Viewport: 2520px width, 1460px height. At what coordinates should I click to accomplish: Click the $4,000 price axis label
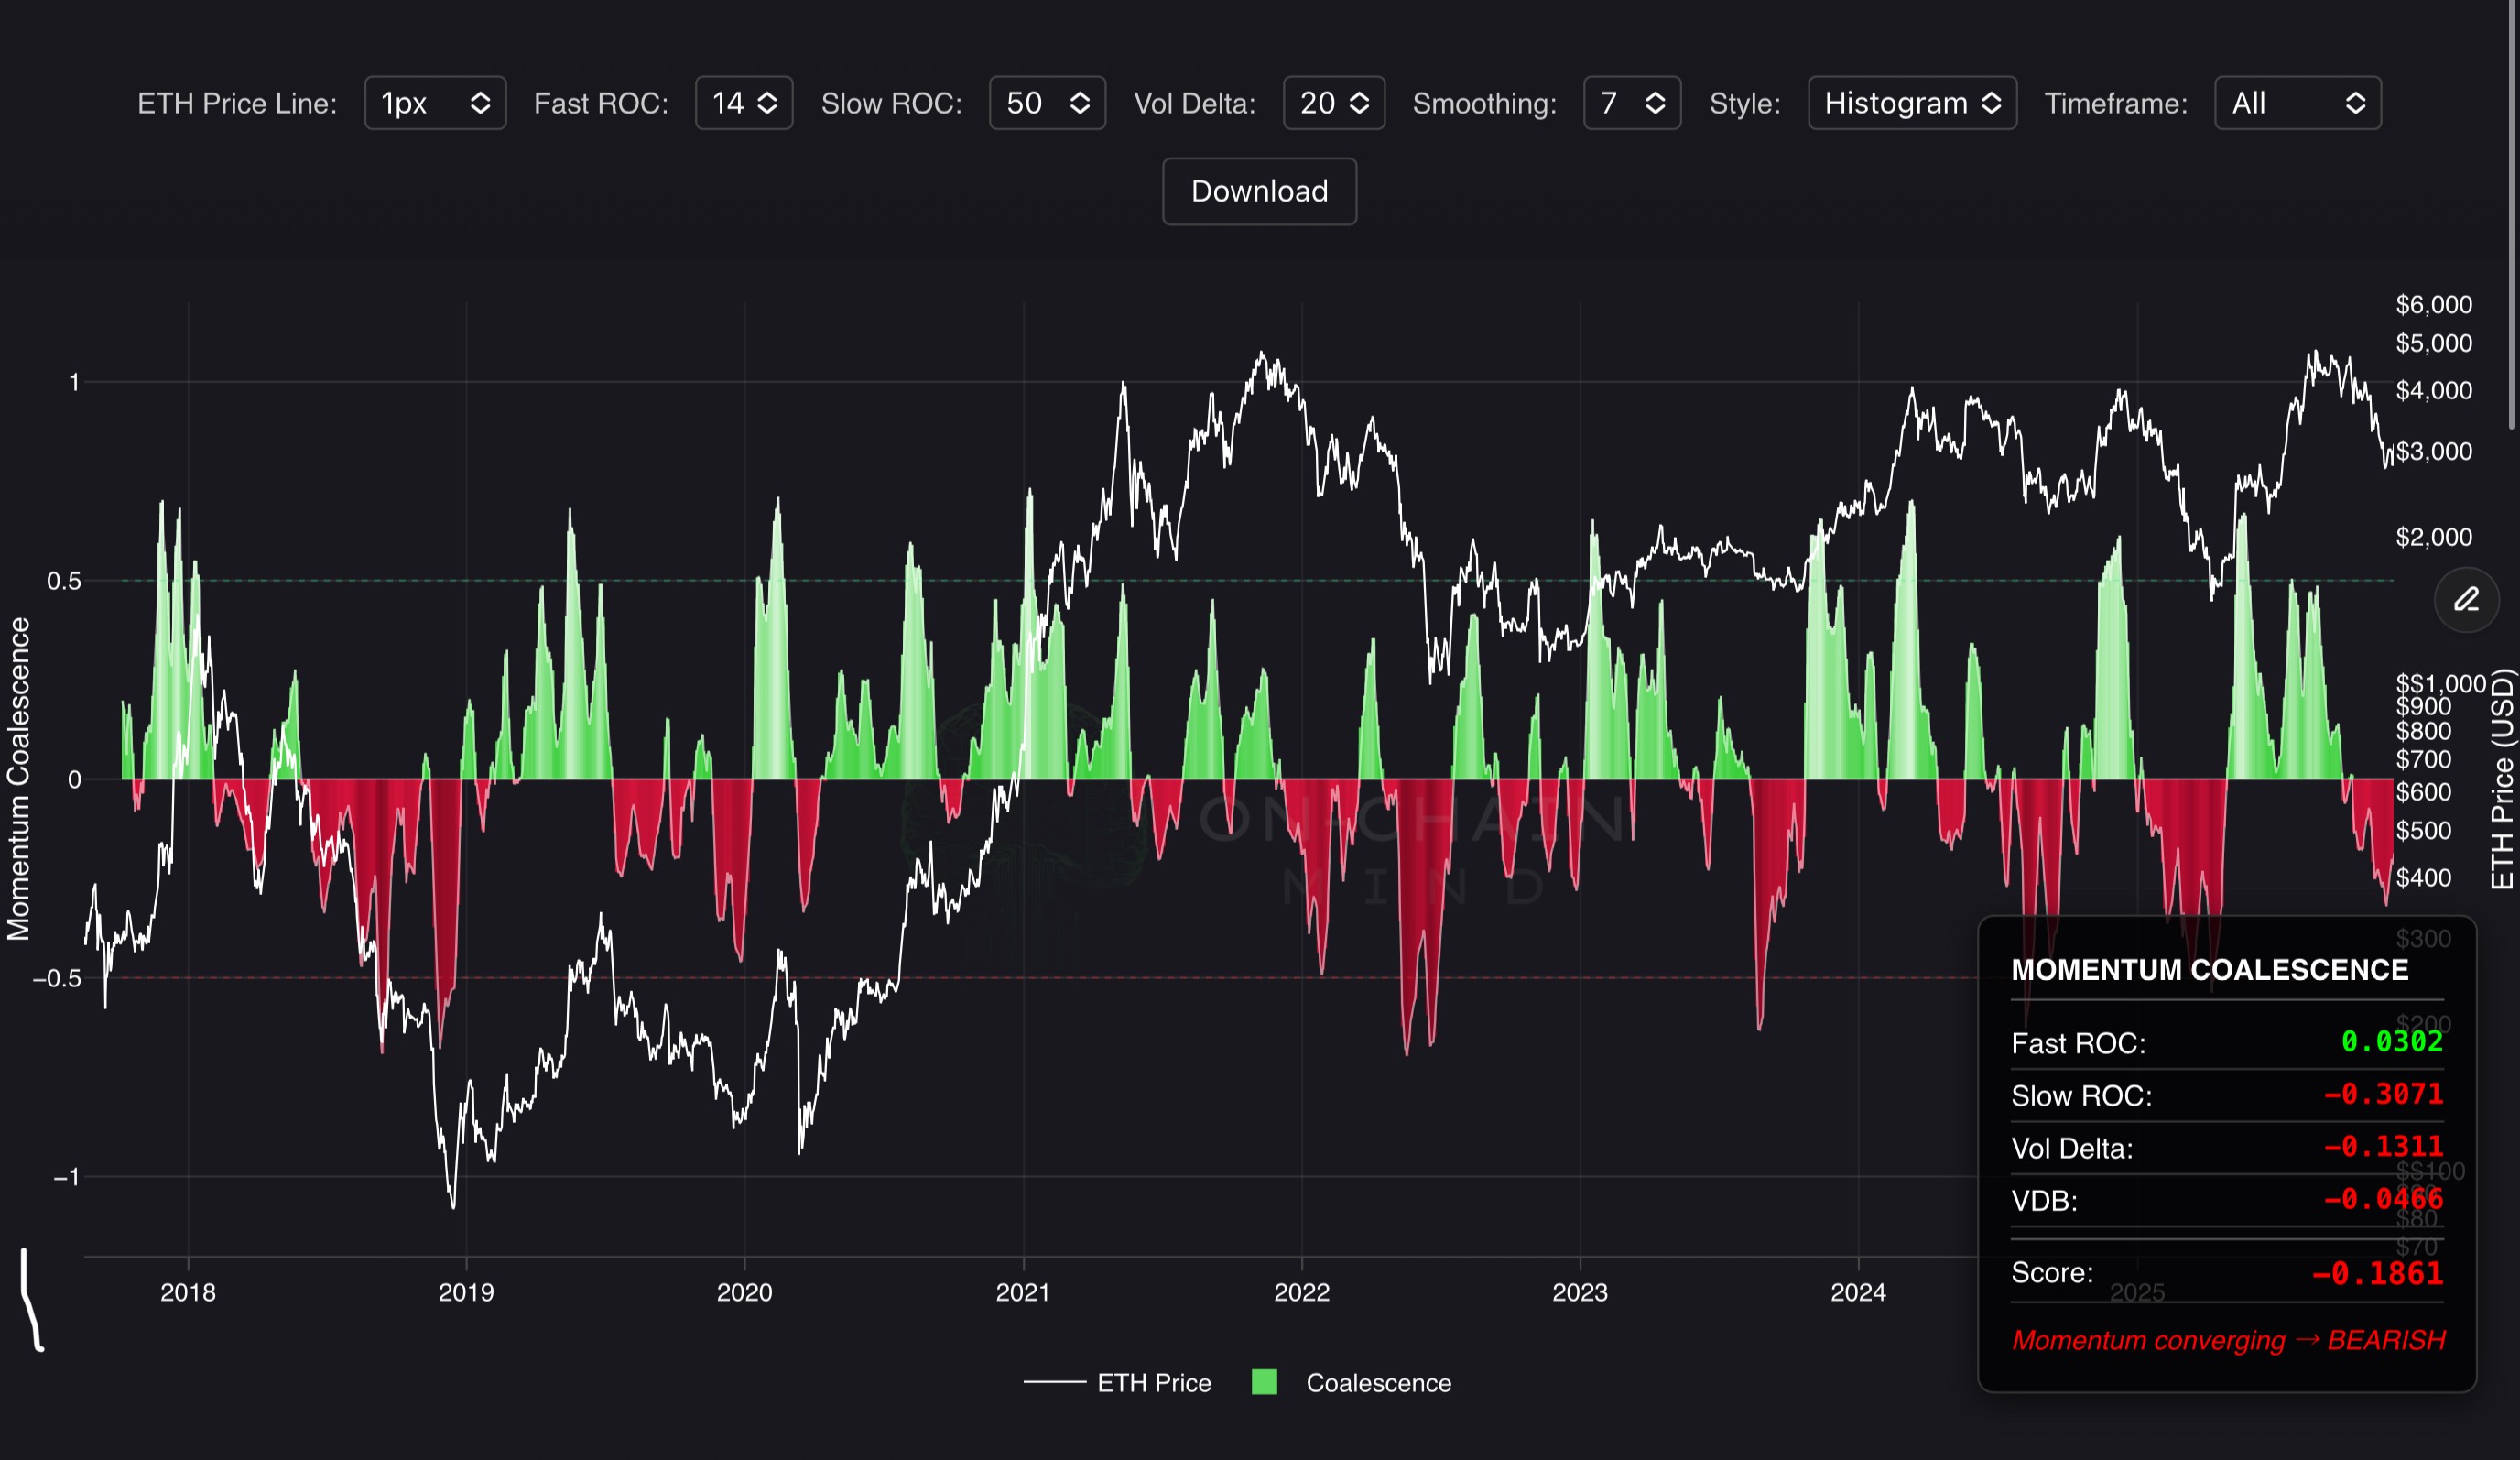tap(2433, 390)
